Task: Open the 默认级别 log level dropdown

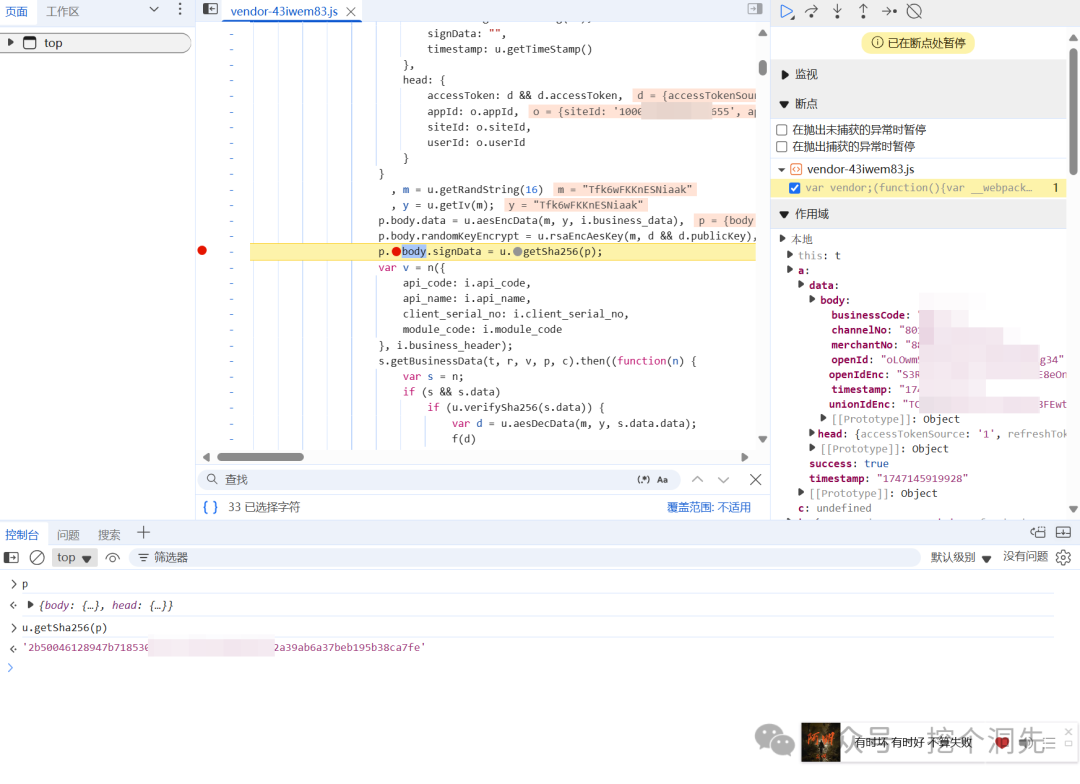Action: tap(961, 557)
